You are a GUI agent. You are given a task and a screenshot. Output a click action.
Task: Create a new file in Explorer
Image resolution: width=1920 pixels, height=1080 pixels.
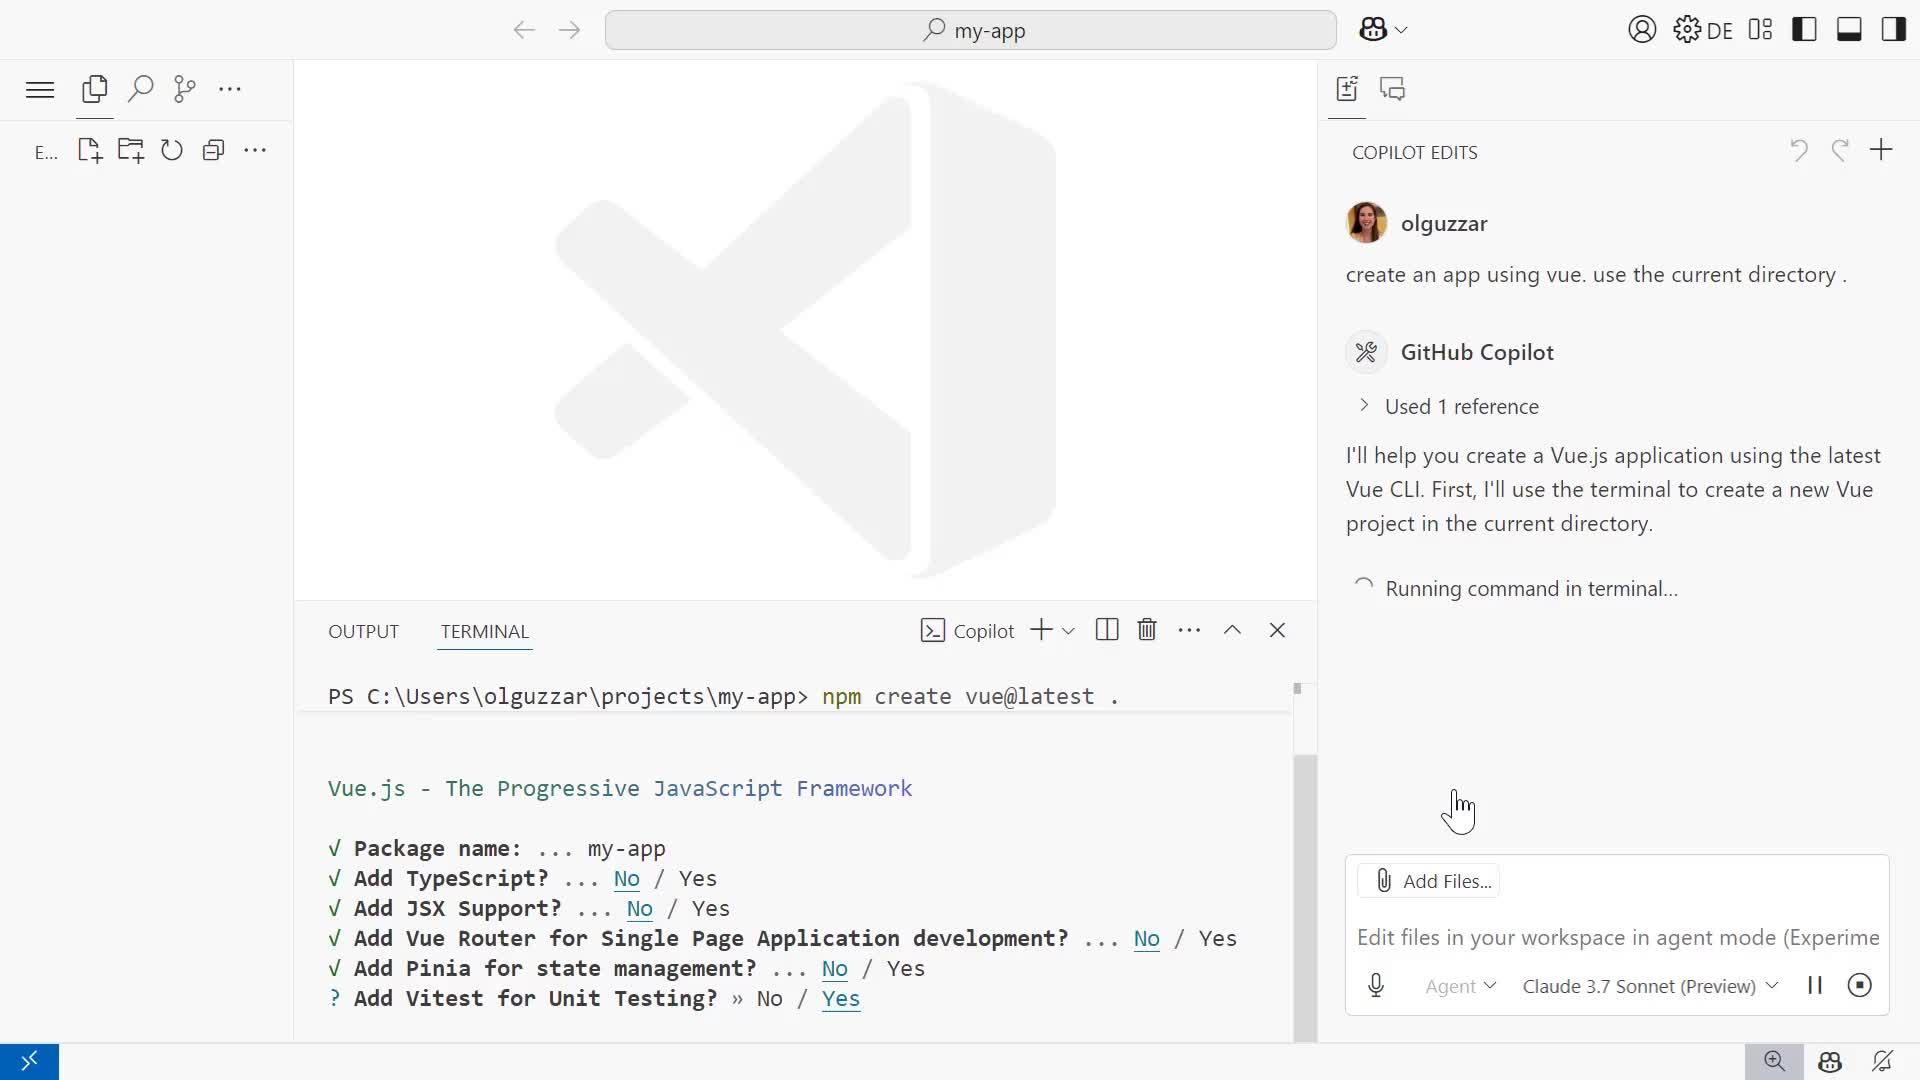[89, 150]
